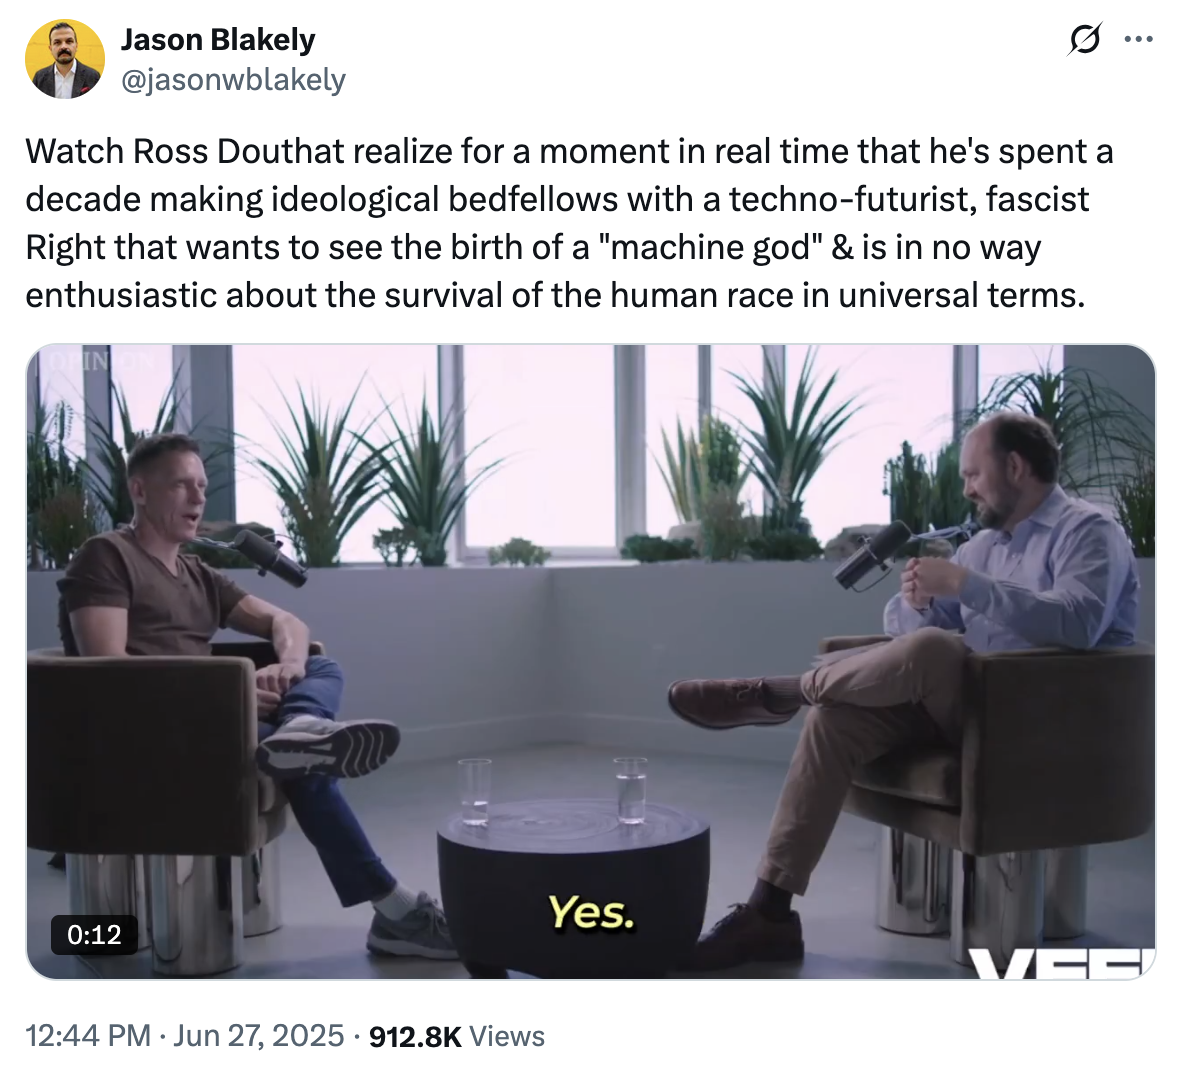1180x1084 pixels.
Task: Open the Jason Blakely display name link
Action: pyautogui.click(x=218, y=40)
